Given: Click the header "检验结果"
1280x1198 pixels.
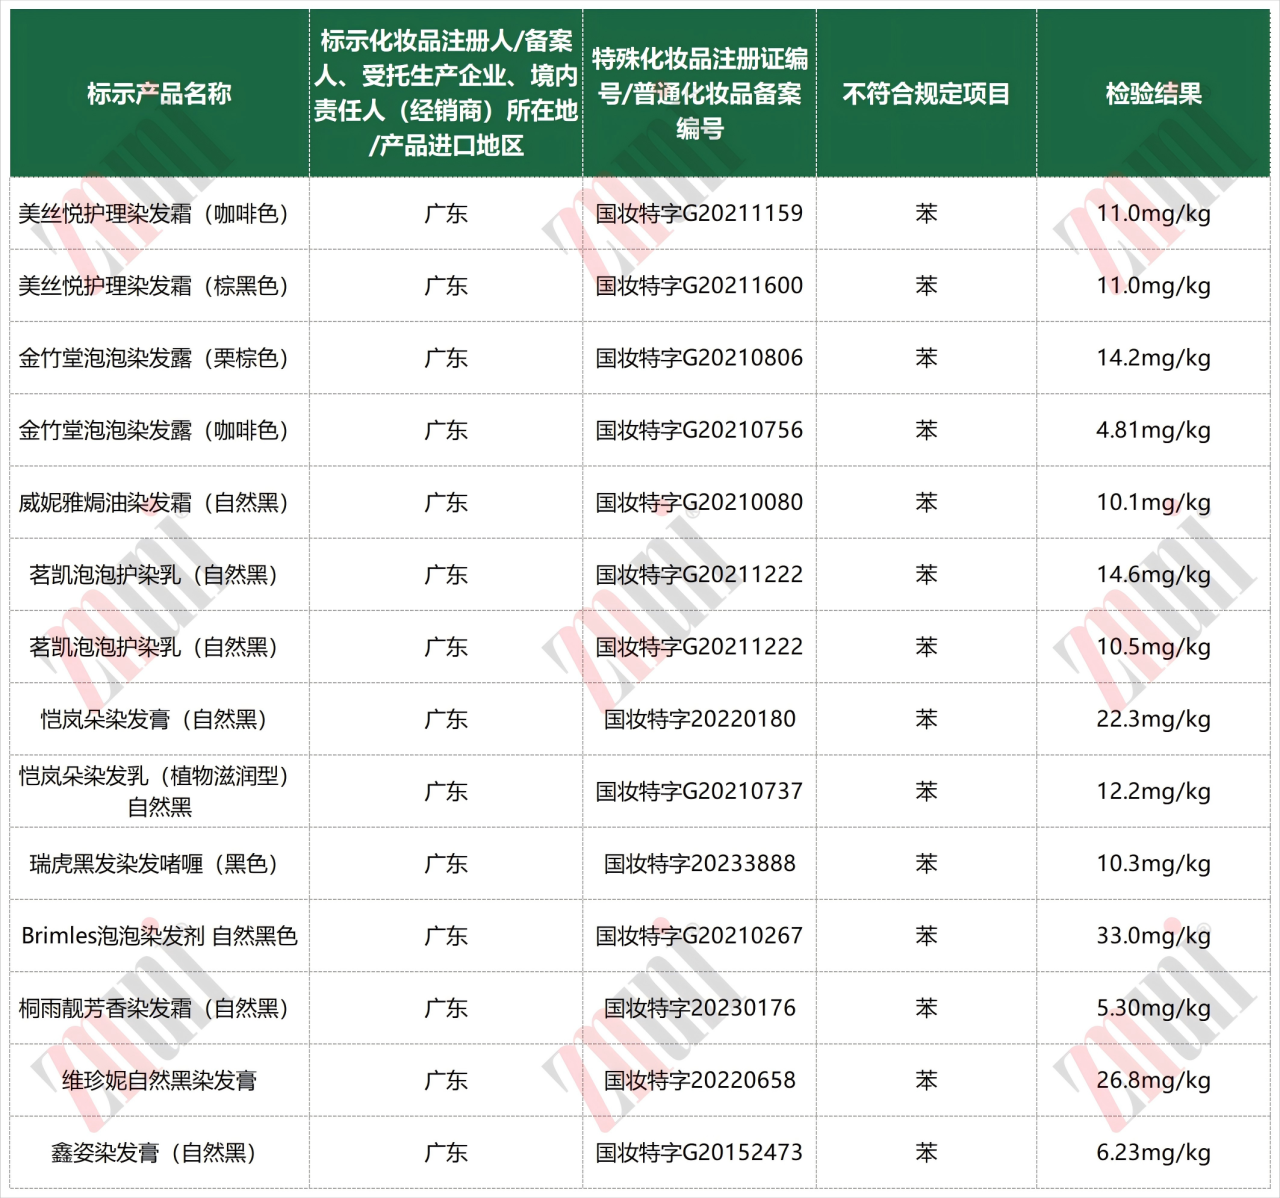Looking at the screenshot, I should pos(1153,94).
